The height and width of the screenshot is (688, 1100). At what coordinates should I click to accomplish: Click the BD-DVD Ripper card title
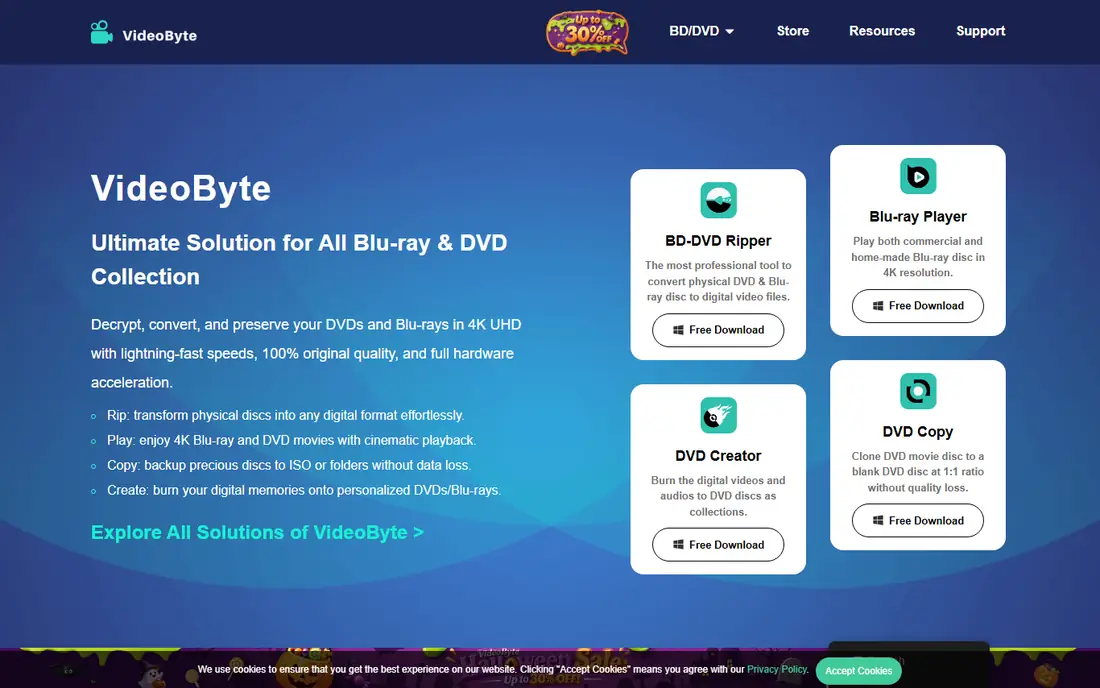pos(718,241)
